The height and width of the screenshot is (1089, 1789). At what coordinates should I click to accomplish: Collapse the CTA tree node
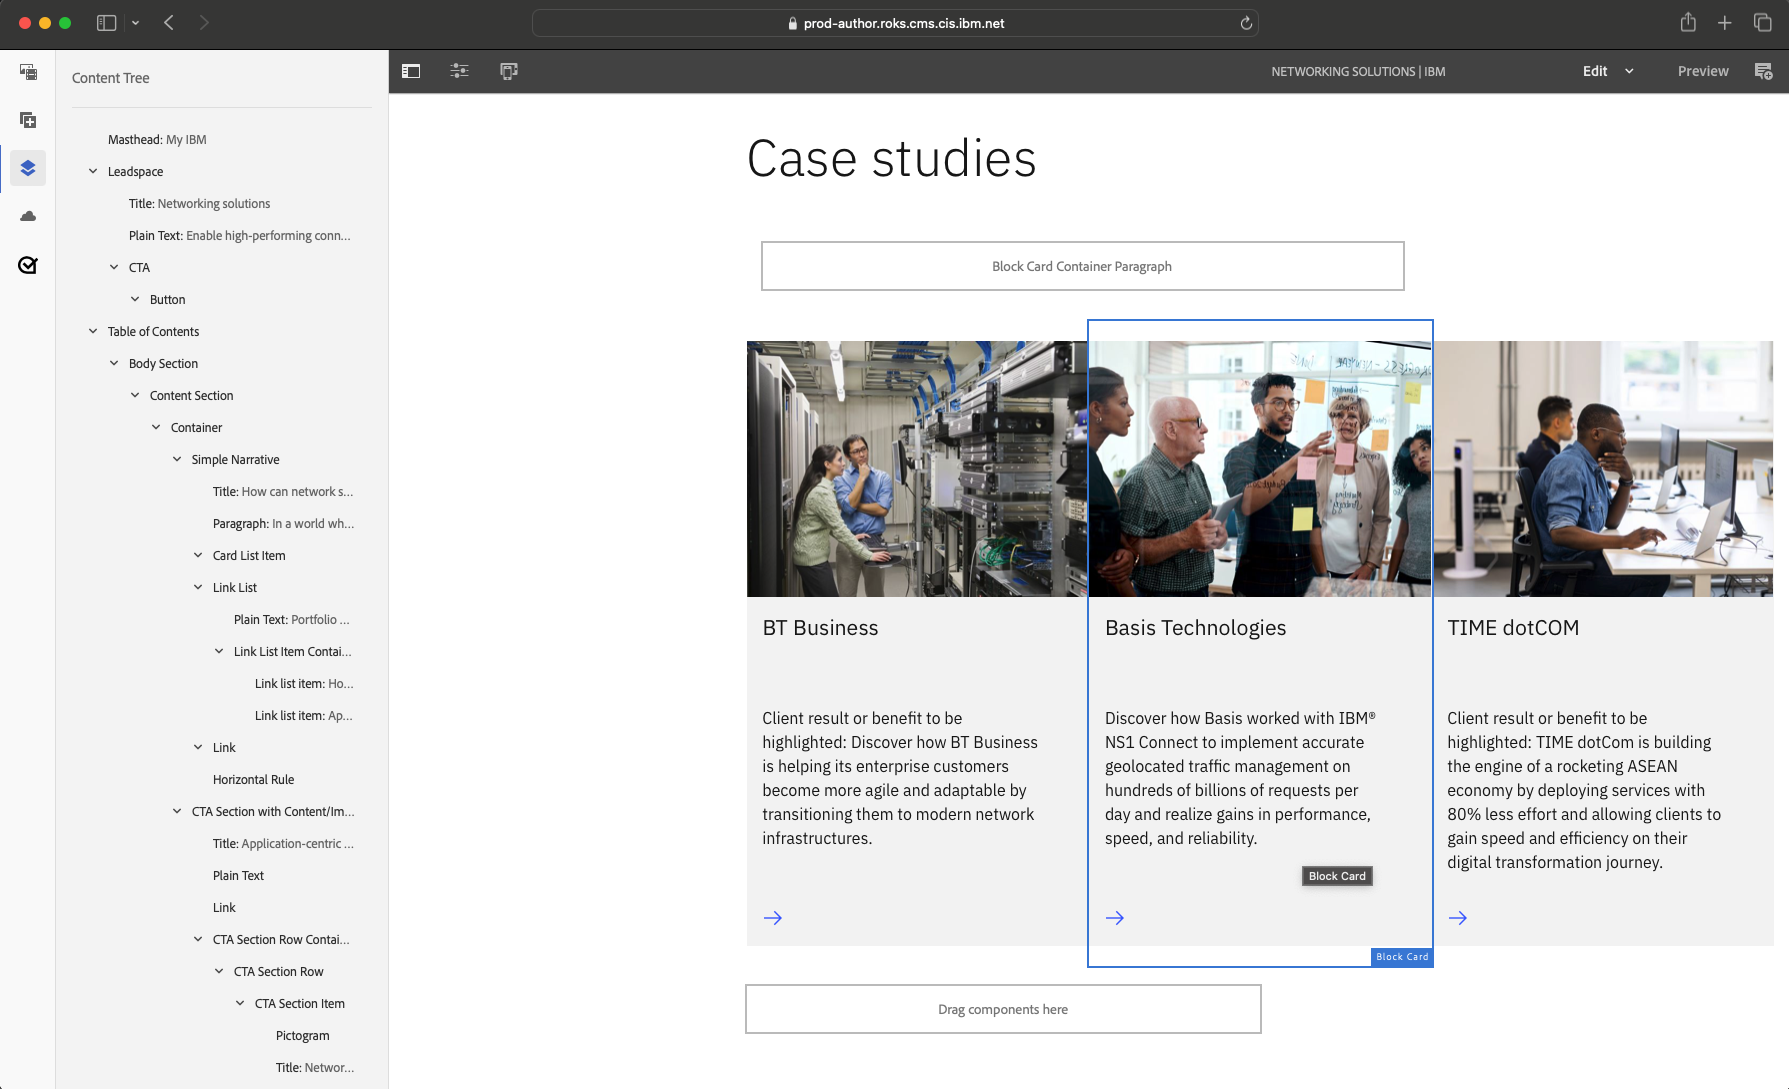click(114, 267)
